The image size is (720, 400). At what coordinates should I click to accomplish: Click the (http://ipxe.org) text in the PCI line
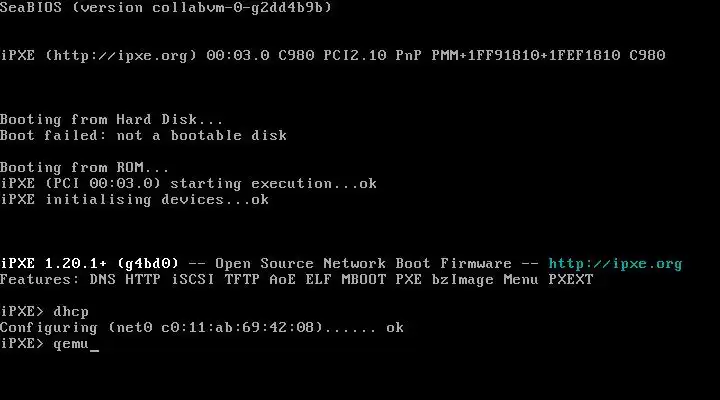(121, 56)
